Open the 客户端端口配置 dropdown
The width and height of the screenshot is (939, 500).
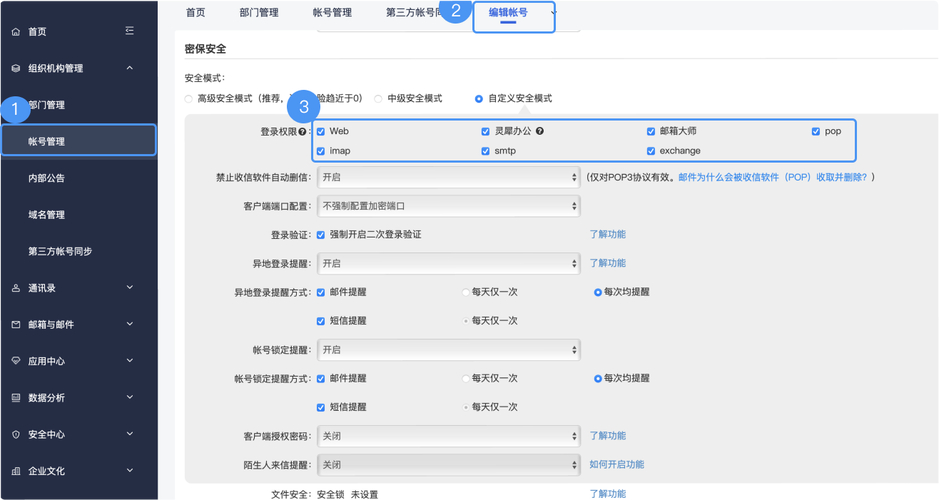pos(448,206)
